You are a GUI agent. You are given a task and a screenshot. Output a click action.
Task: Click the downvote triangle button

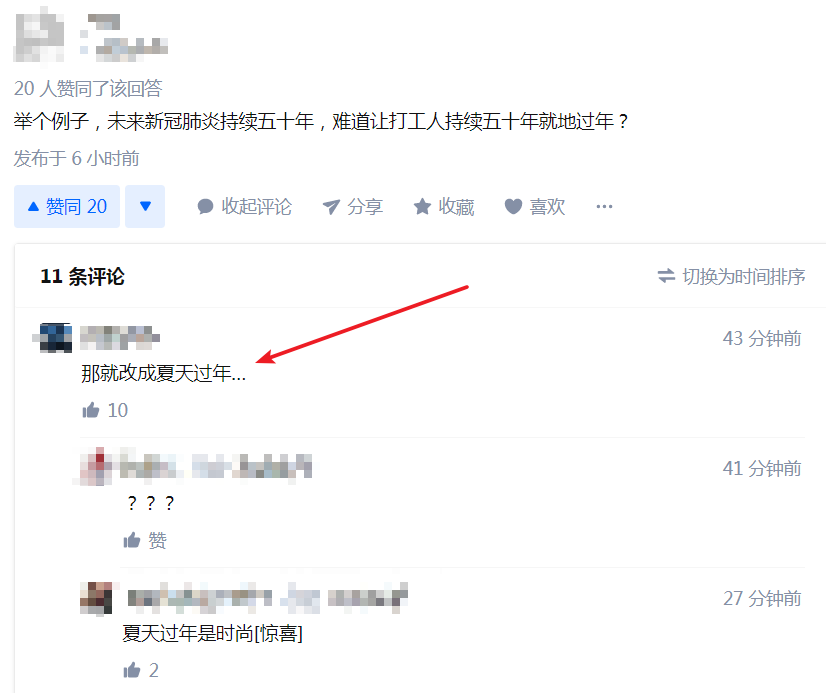pos(145,206)
